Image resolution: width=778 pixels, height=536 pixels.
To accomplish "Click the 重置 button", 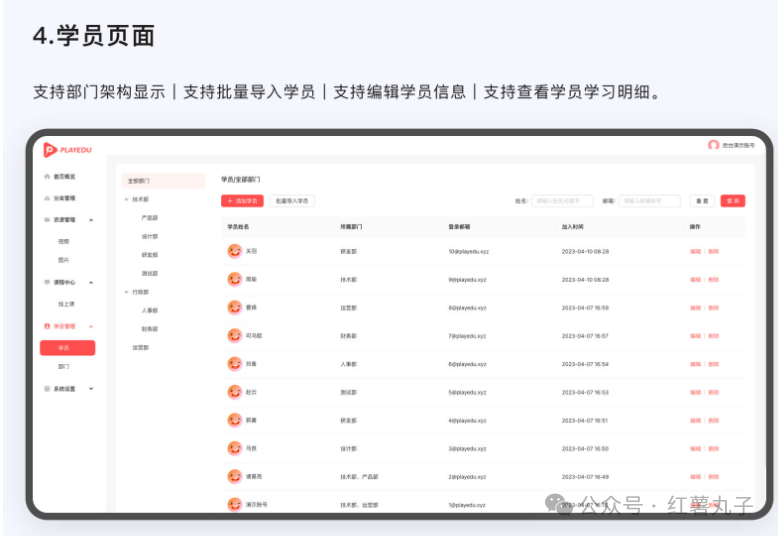I will (x=702, y=201).
